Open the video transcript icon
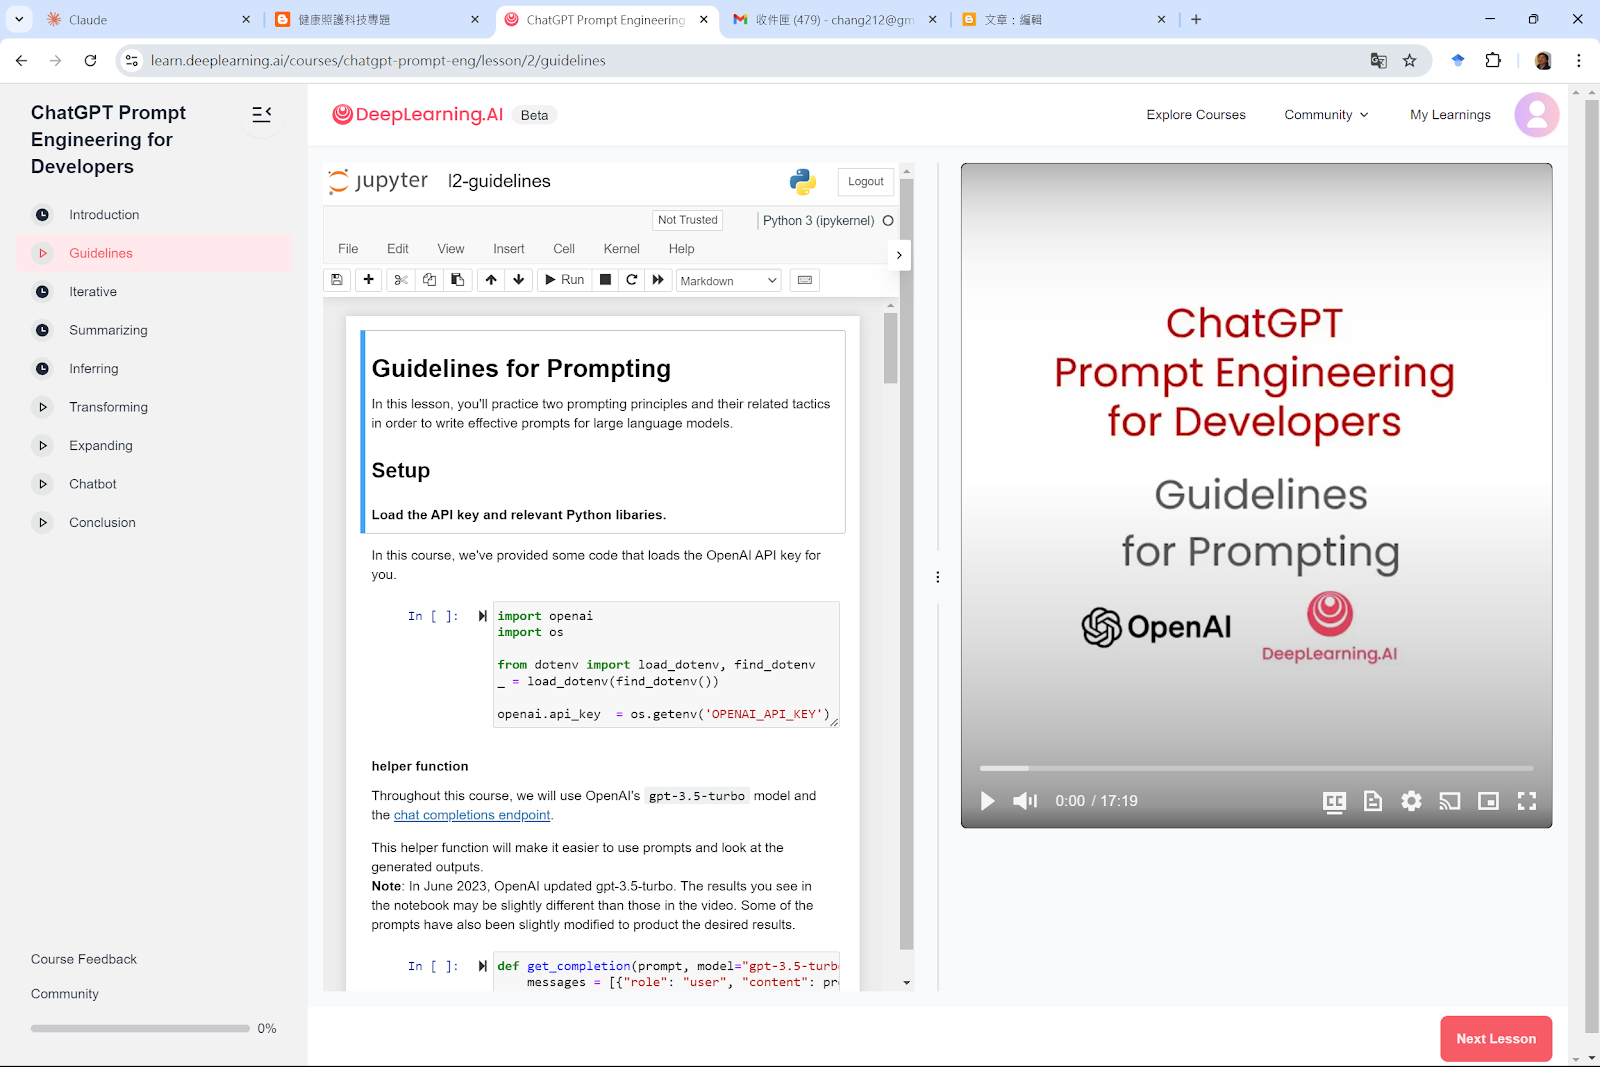 pos(1373,801)
